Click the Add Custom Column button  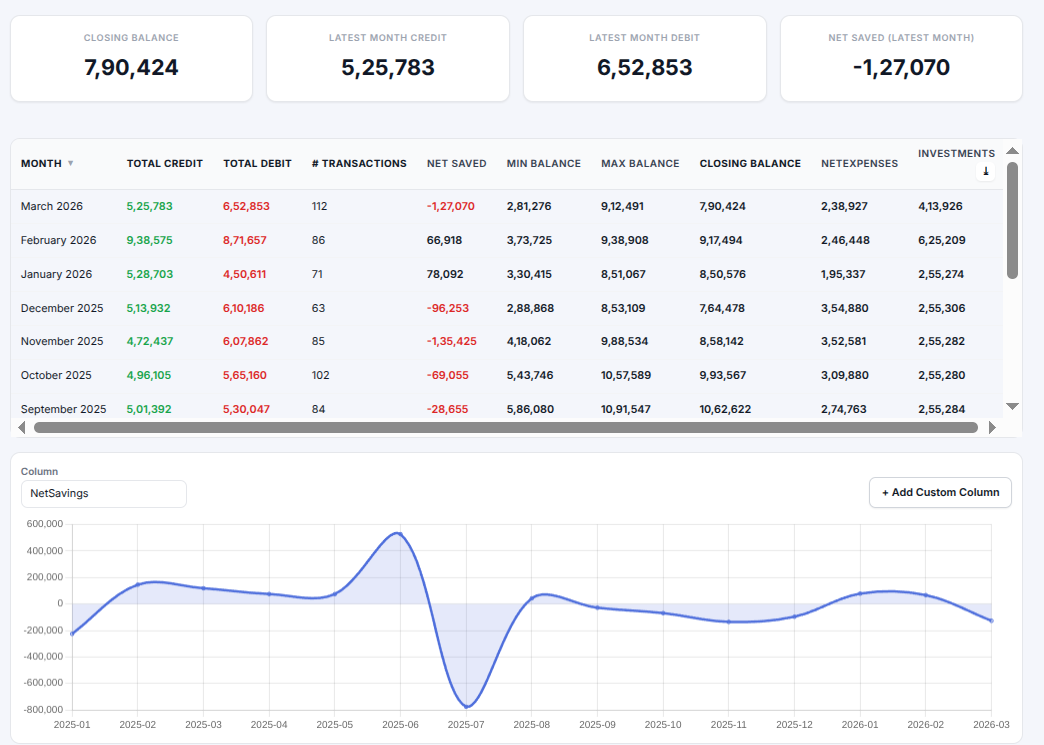click(940, 492)
